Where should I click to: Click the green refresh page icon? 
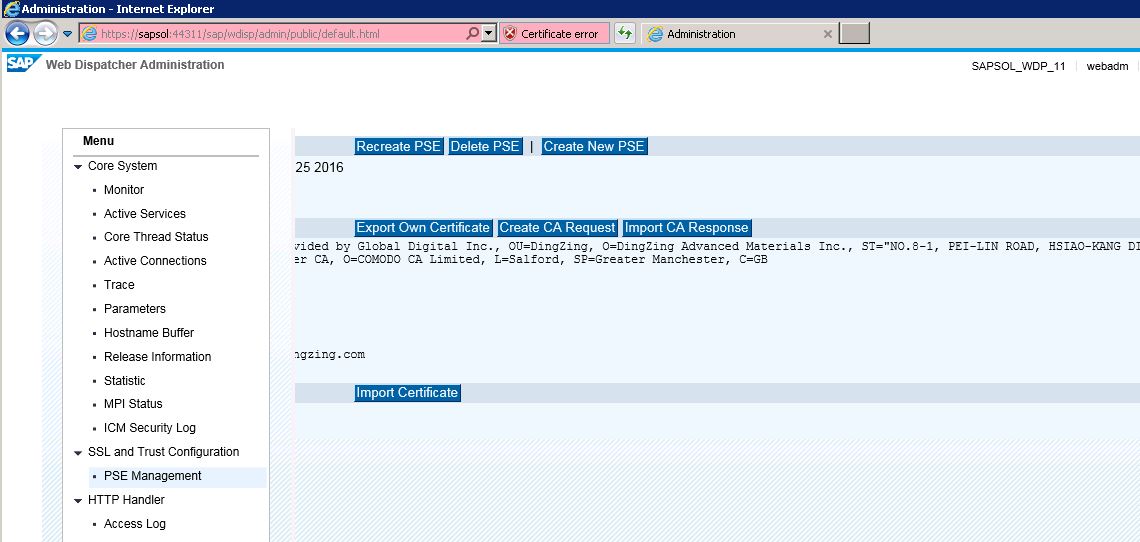tap(625, 33)
